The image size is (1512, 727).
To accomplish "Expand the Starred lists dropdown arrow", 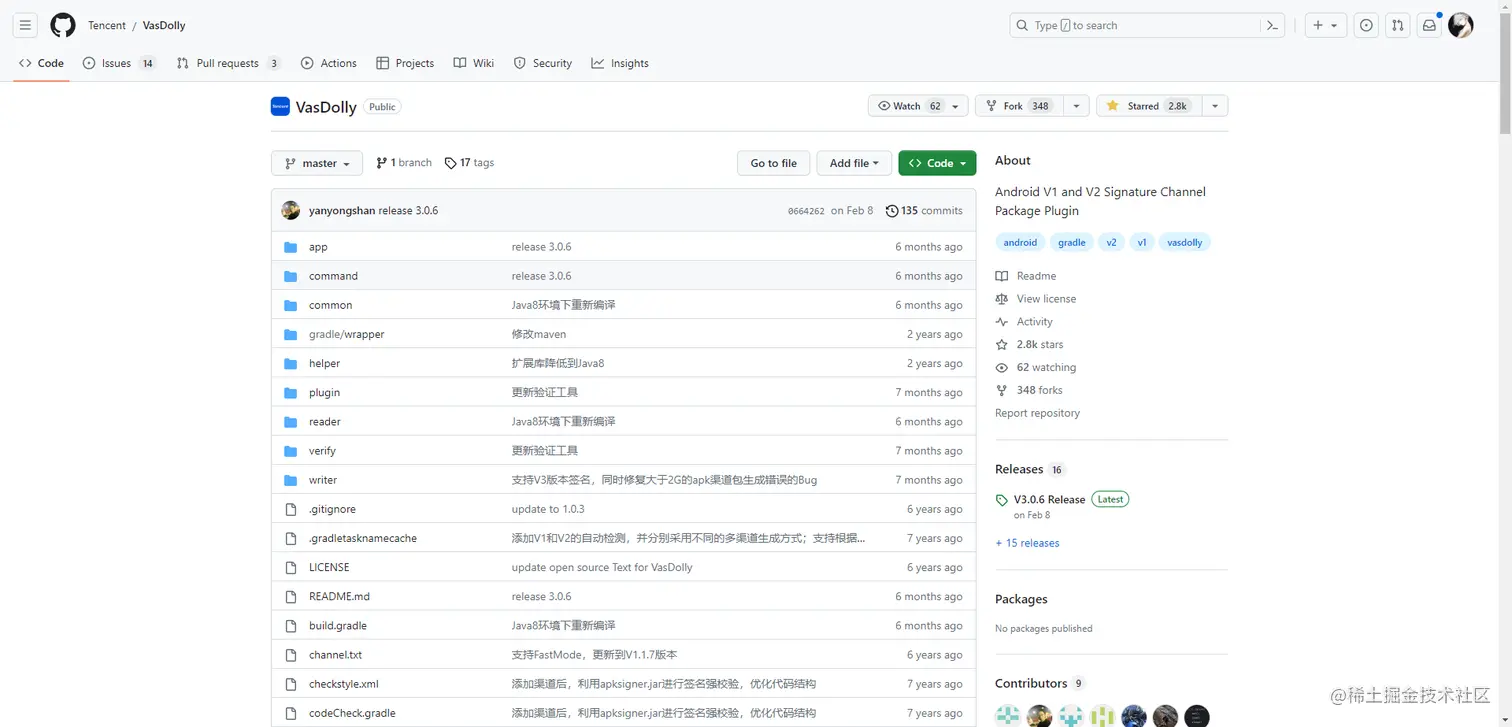I will (1215, 106).
